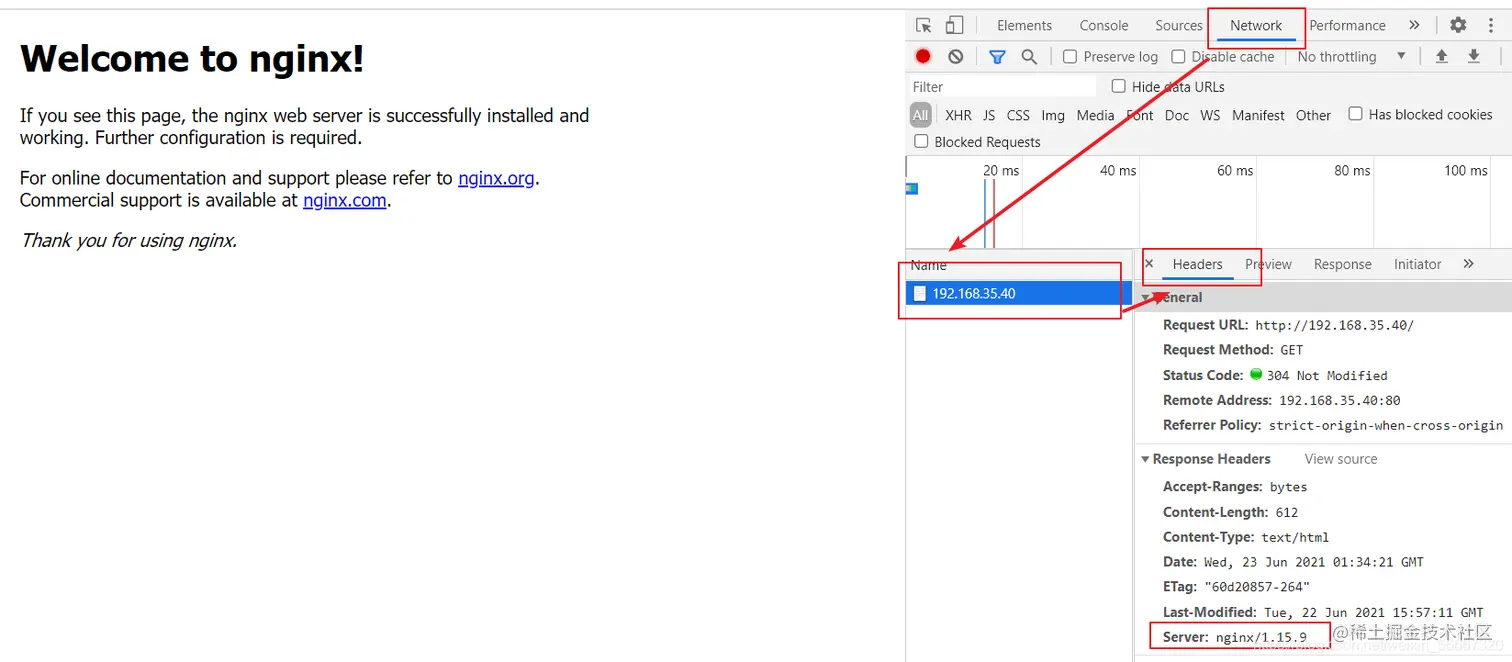Filter requests by Img

click(x=1053, y=115)
